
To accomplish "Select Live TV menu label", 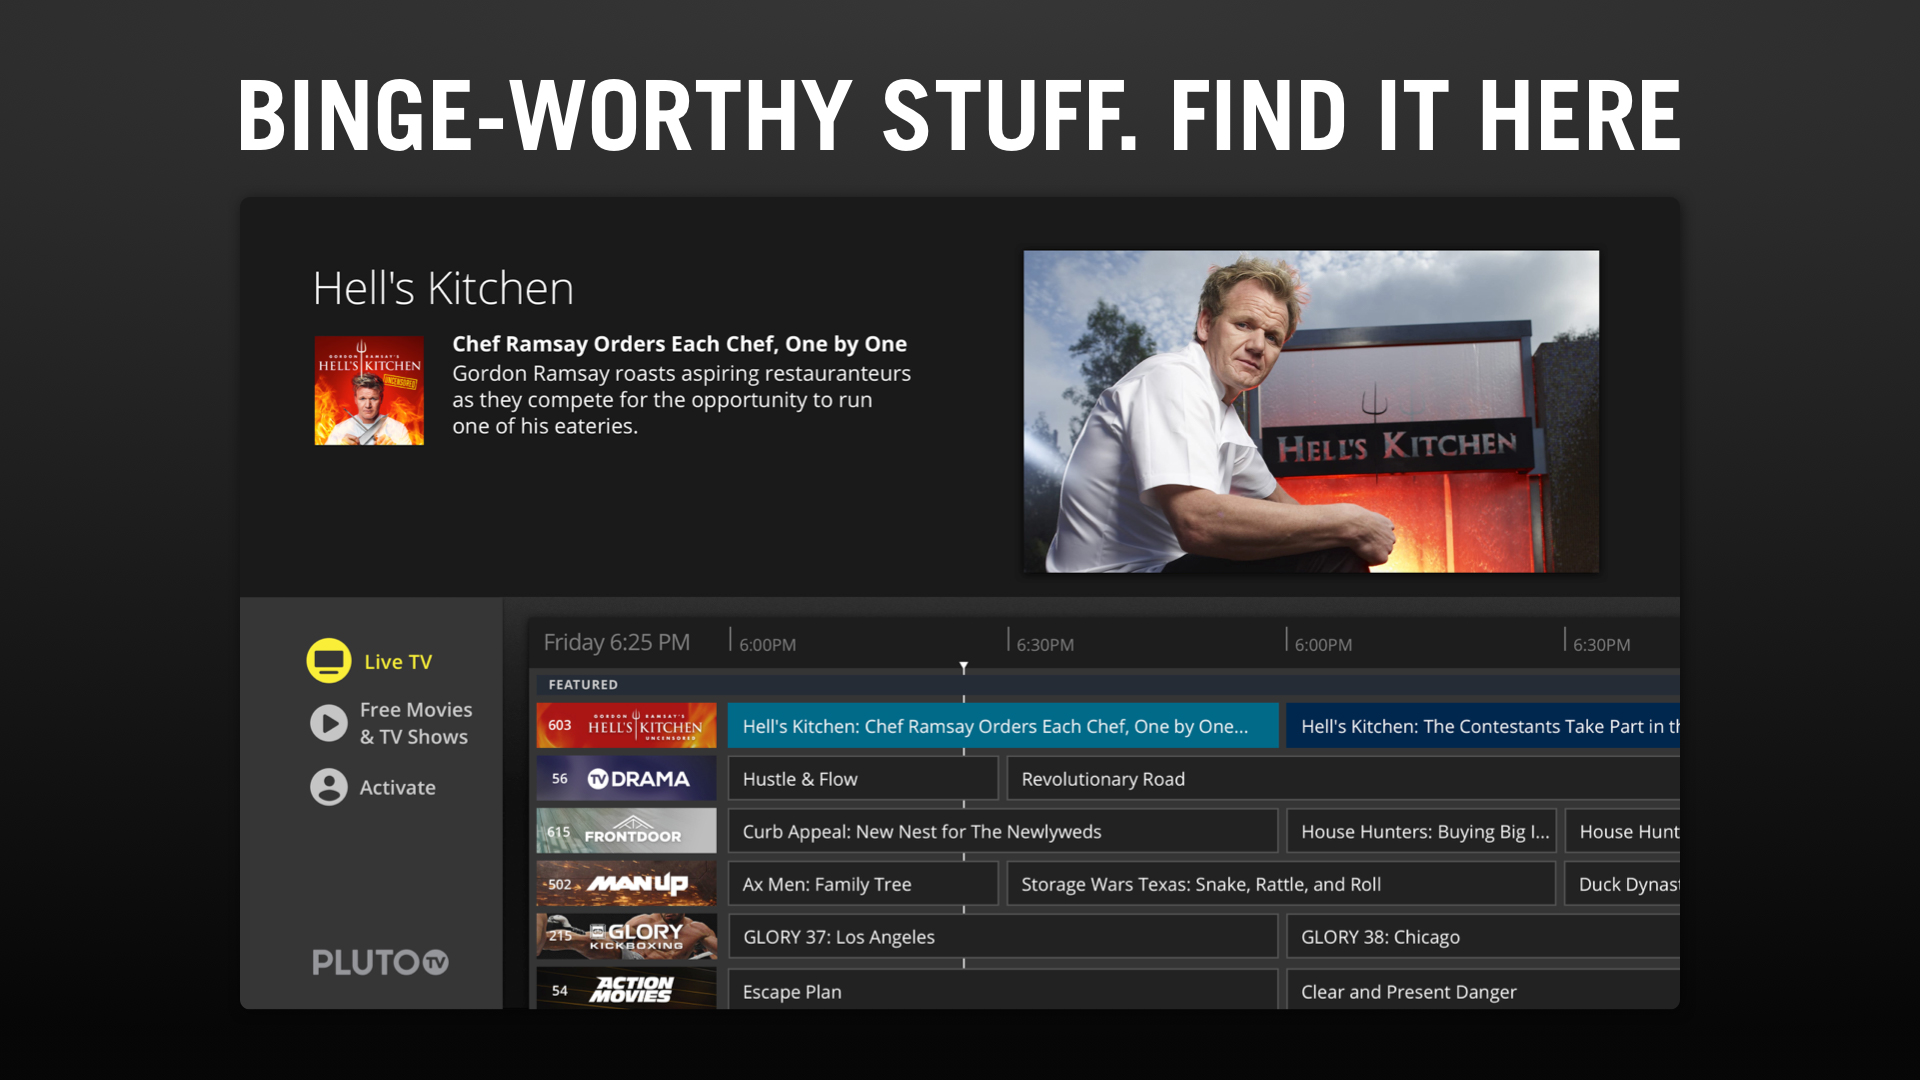I will coord(398,662).
